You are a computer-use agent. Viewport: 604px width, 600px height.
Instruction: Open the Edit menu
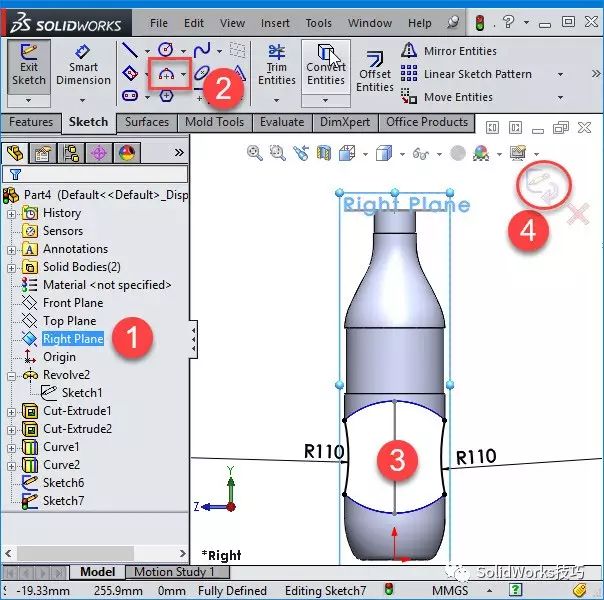(x=194, y=23)
